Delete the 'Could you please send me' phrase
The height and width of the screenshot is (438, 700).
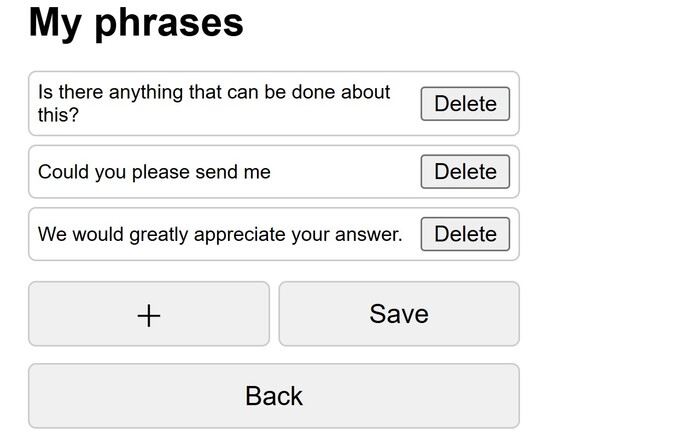465,172
